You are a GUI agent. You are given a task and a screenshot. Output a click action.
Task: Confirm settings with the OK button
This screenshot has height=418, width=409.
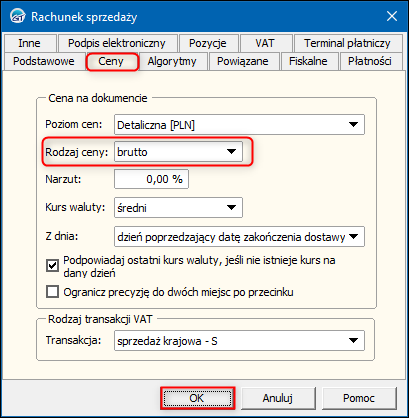(x=197, y=398)
